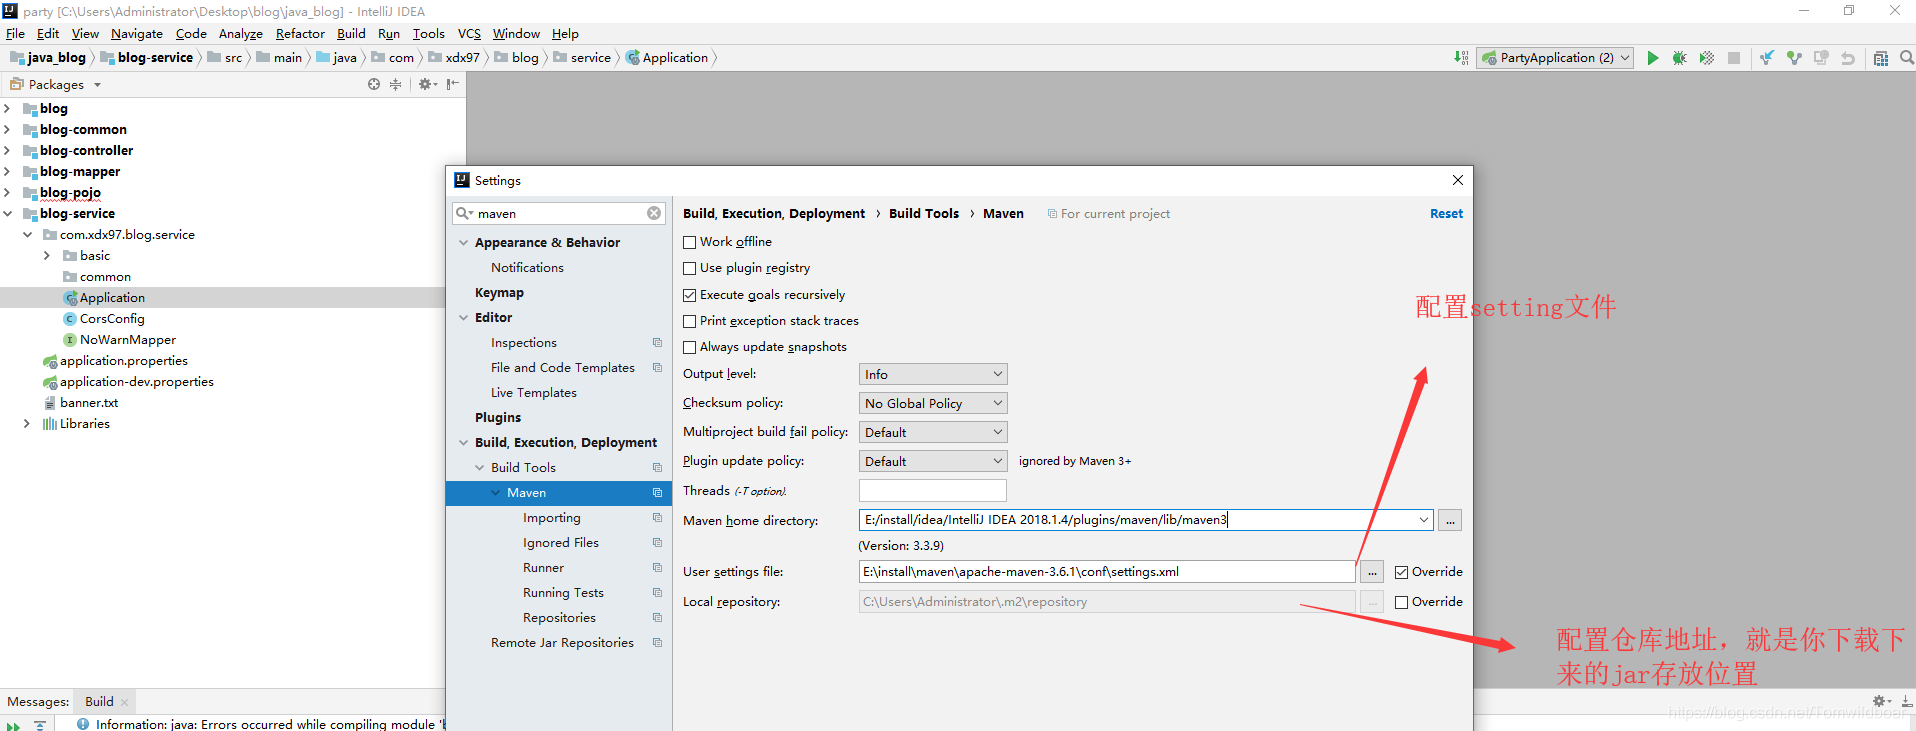Viewport: 1916px width, 731px height.
Task: Uncheck Override for User settings file
Action: tap(1401, 572)
